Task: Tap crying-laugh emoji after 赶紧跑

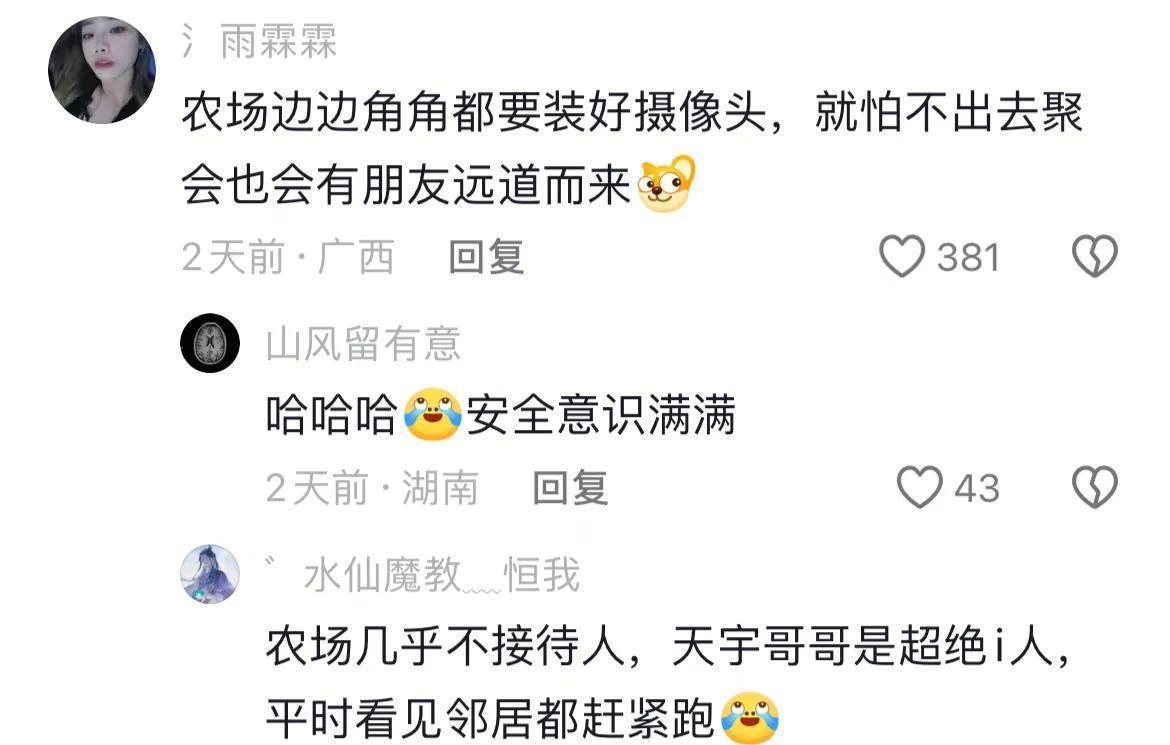Action: pyautogui.click(x=749, y=718)
